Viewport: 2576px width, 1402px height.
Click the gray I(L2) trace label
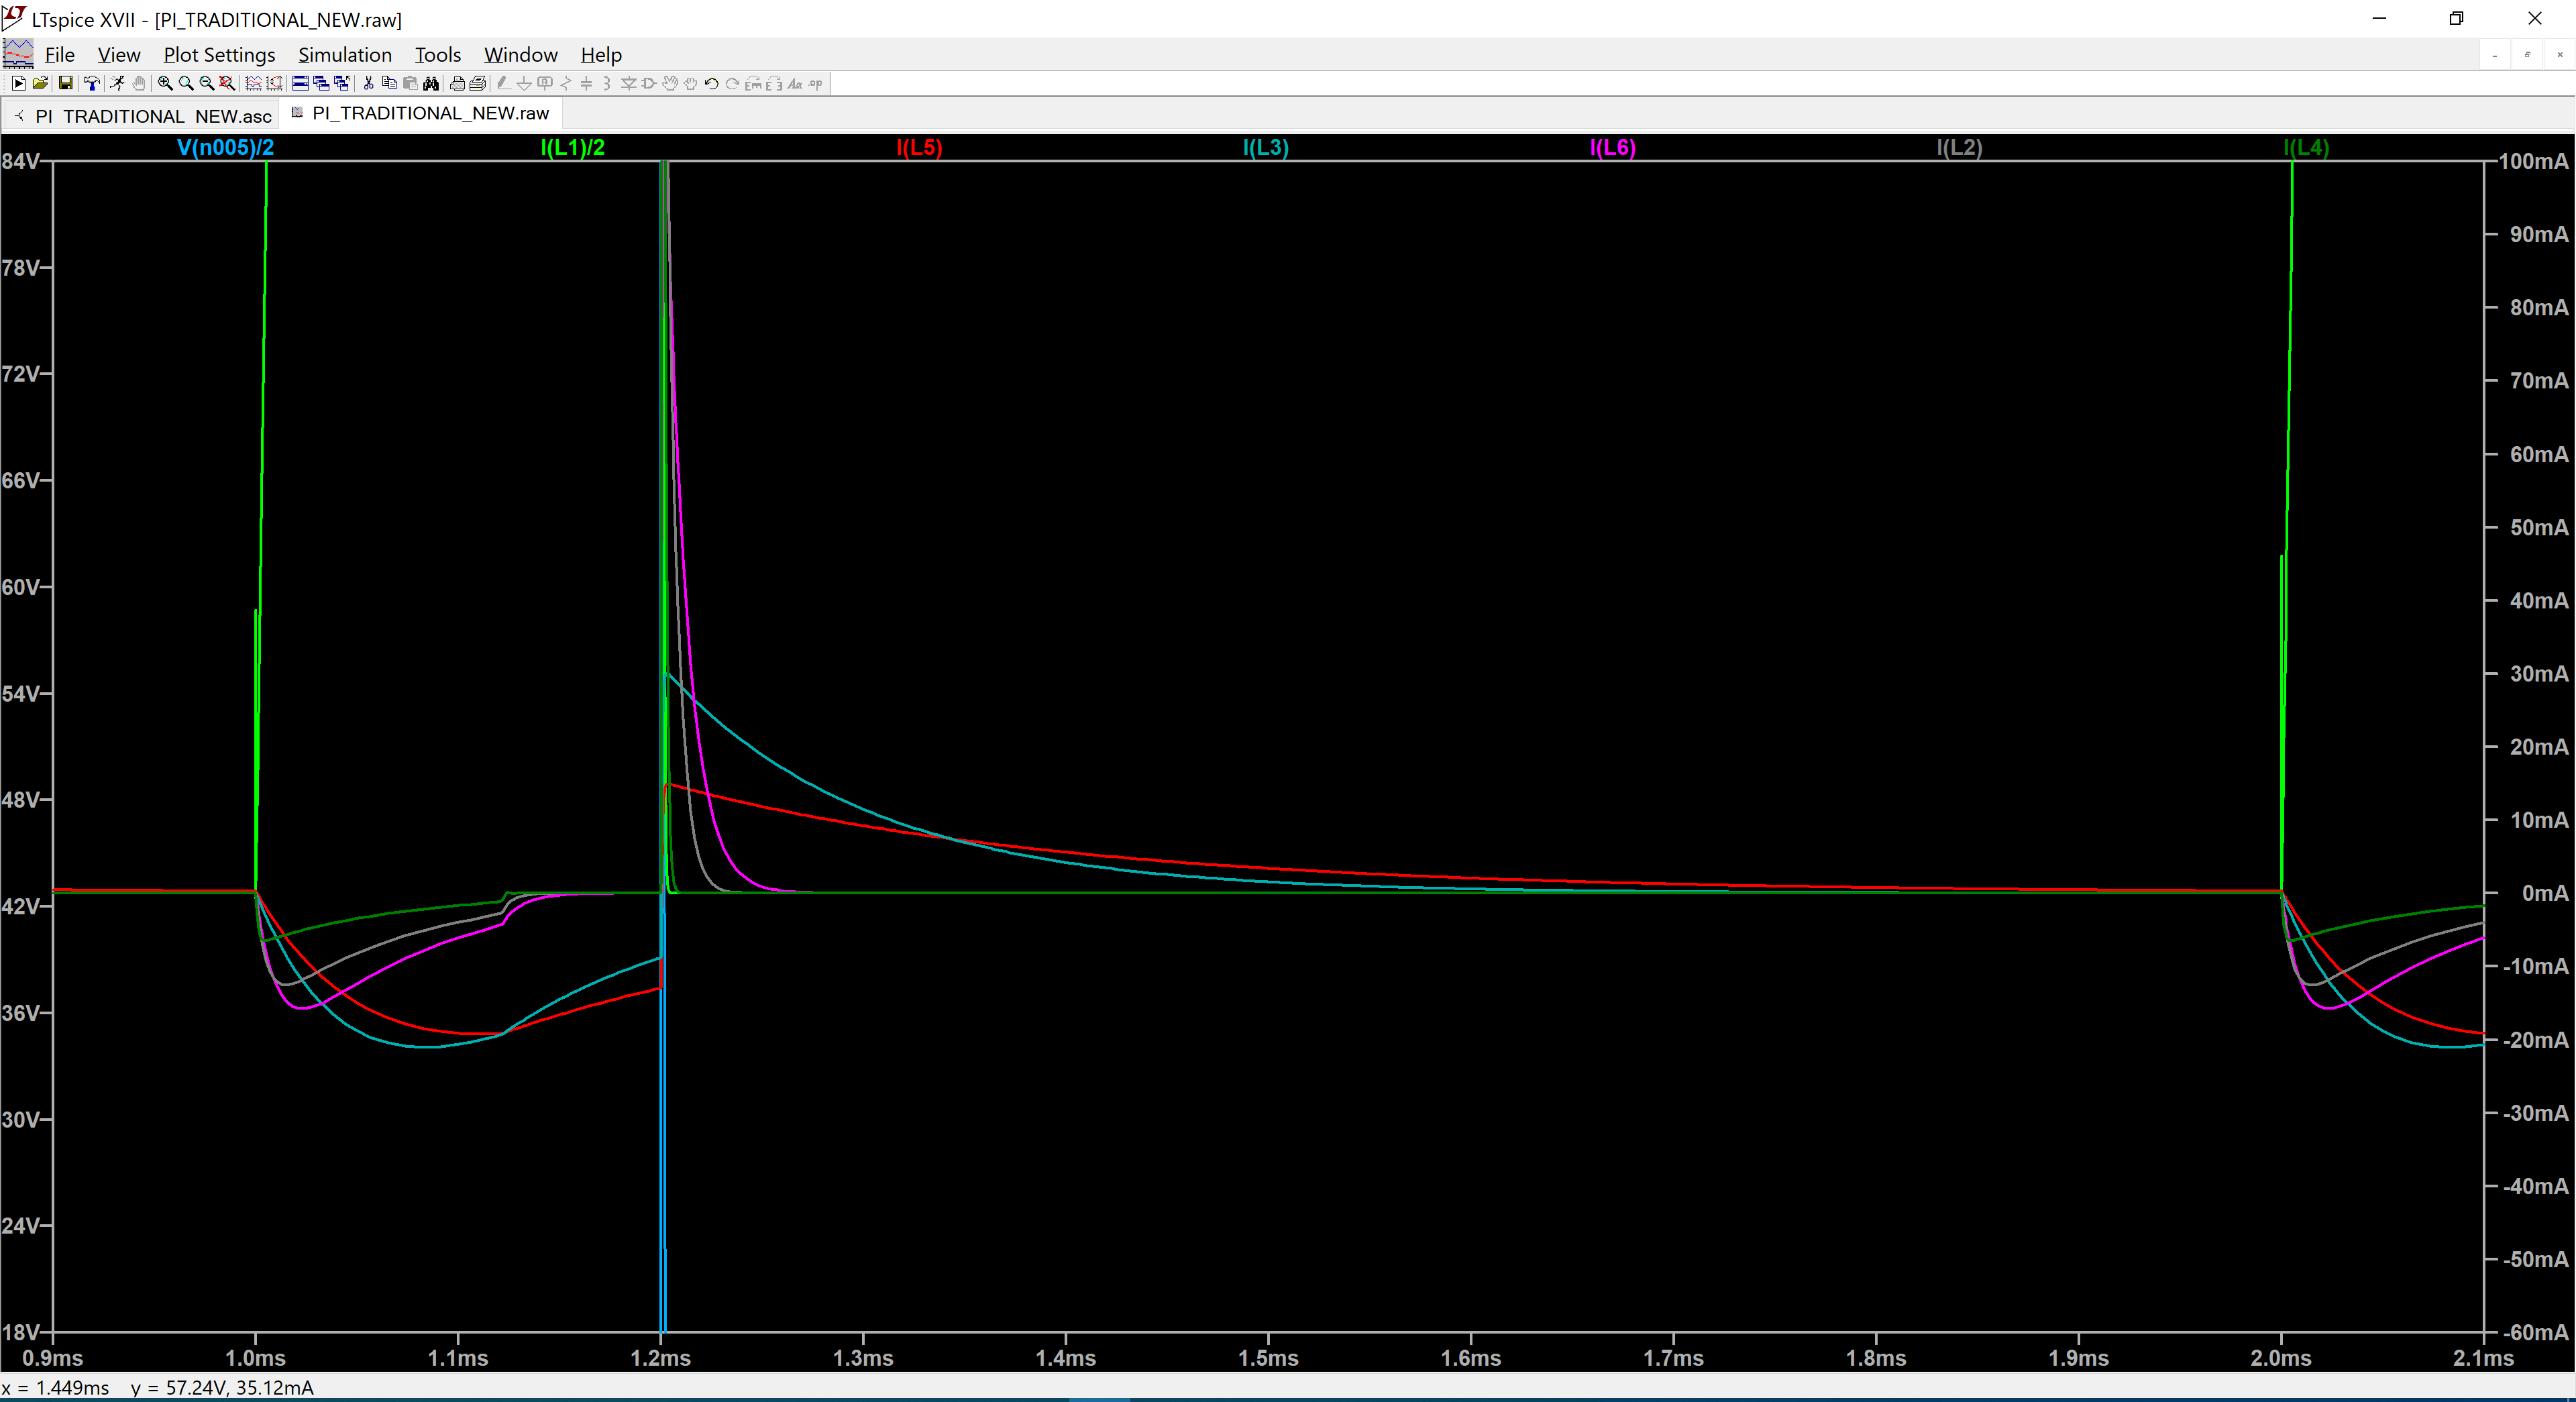(1958, 148)
